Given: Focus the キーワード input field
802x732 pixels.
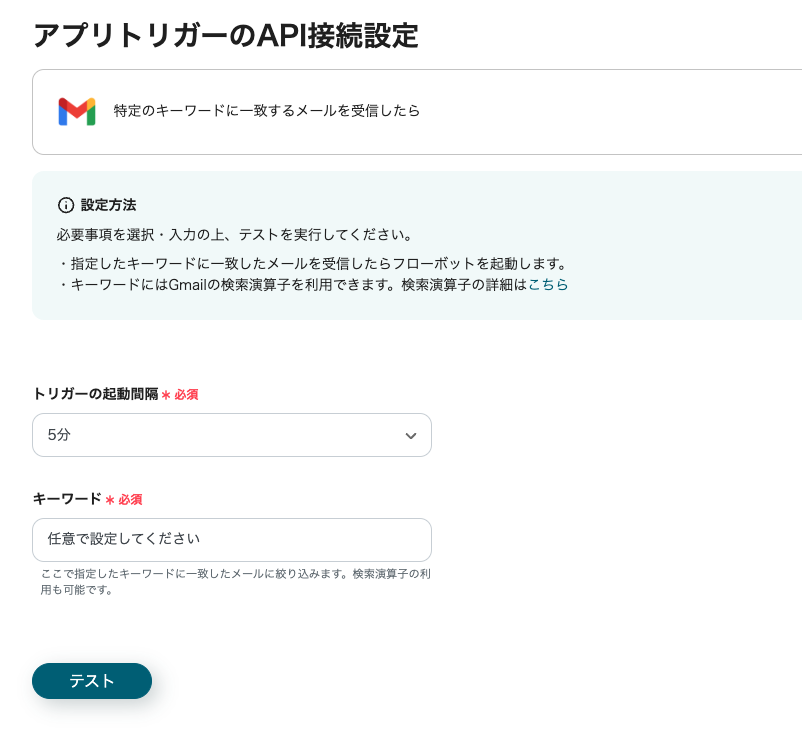Looking at the screenshot, I should click(x=232, y=539).
